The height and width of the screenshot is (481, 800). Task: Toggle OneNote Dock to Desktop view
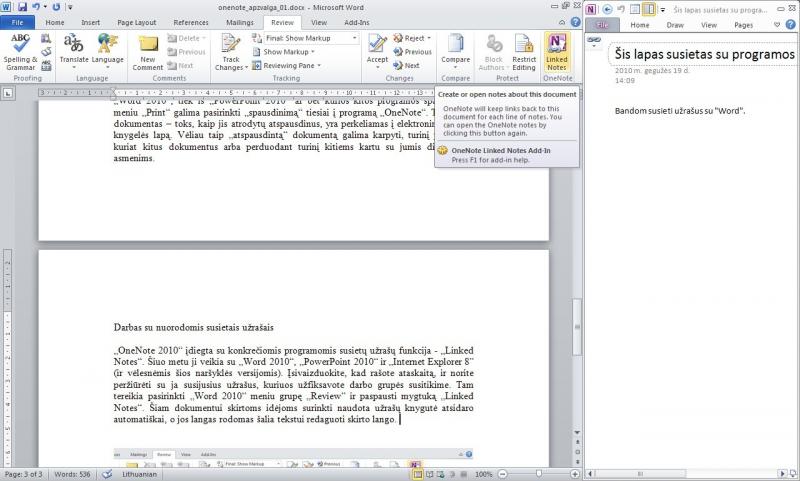tap(648, 9)
